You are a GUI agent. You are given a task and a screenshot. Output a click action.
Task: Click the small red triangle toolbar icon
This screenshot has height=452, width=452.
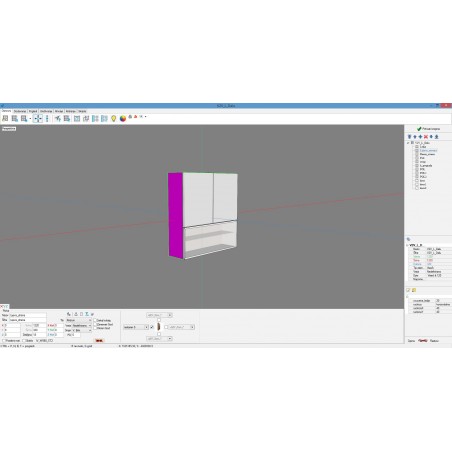point(135,117)
